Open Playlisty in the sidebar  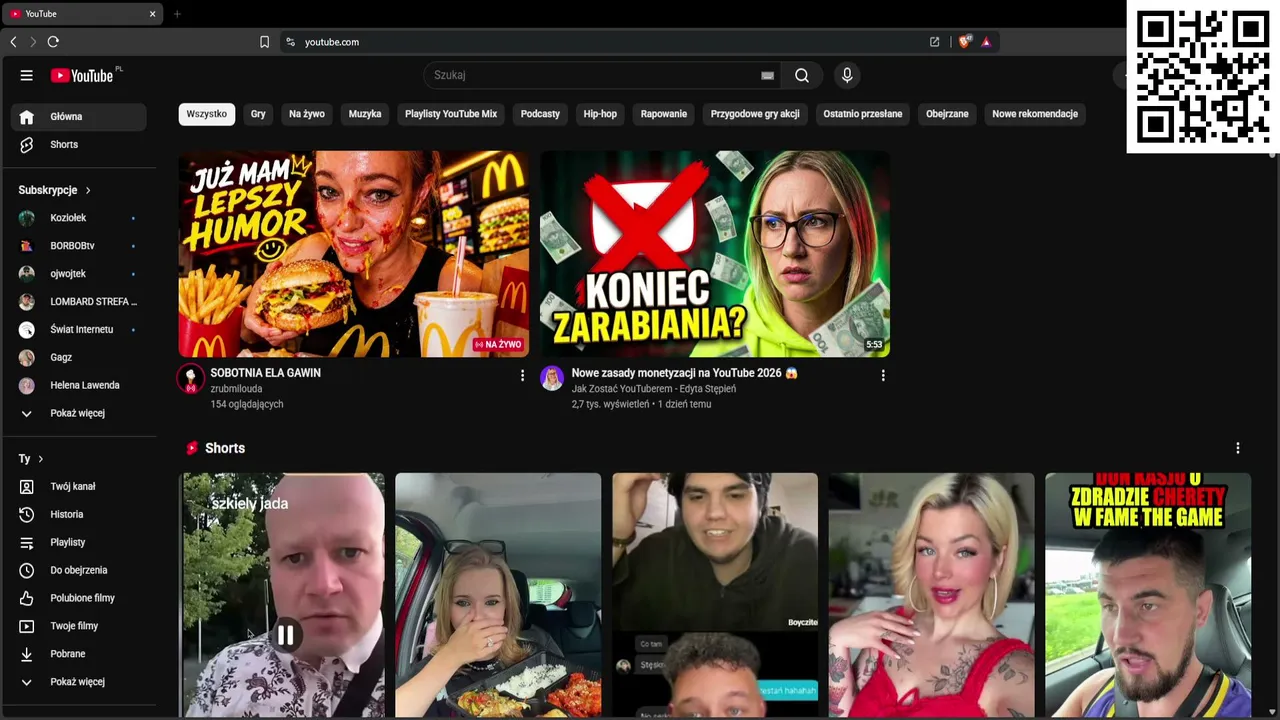click(x=79, y=543)
